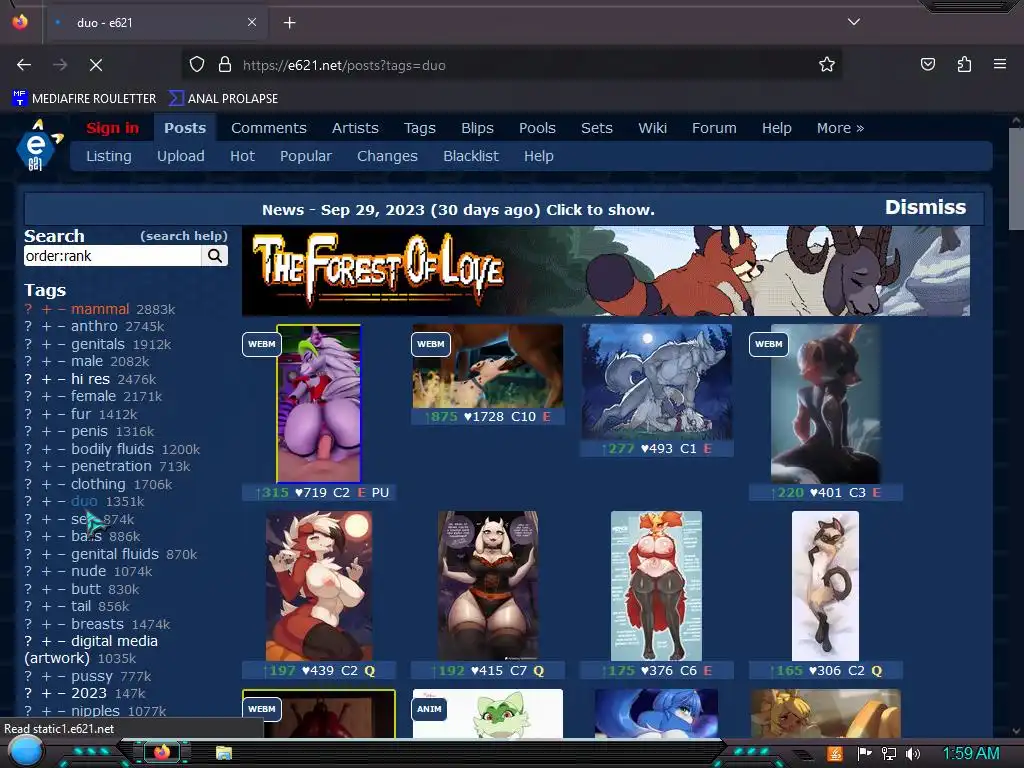Click The Forest Of Love banner
Image resolution: width=1024 pixels, height=768 pixels.
click(605, 271)
